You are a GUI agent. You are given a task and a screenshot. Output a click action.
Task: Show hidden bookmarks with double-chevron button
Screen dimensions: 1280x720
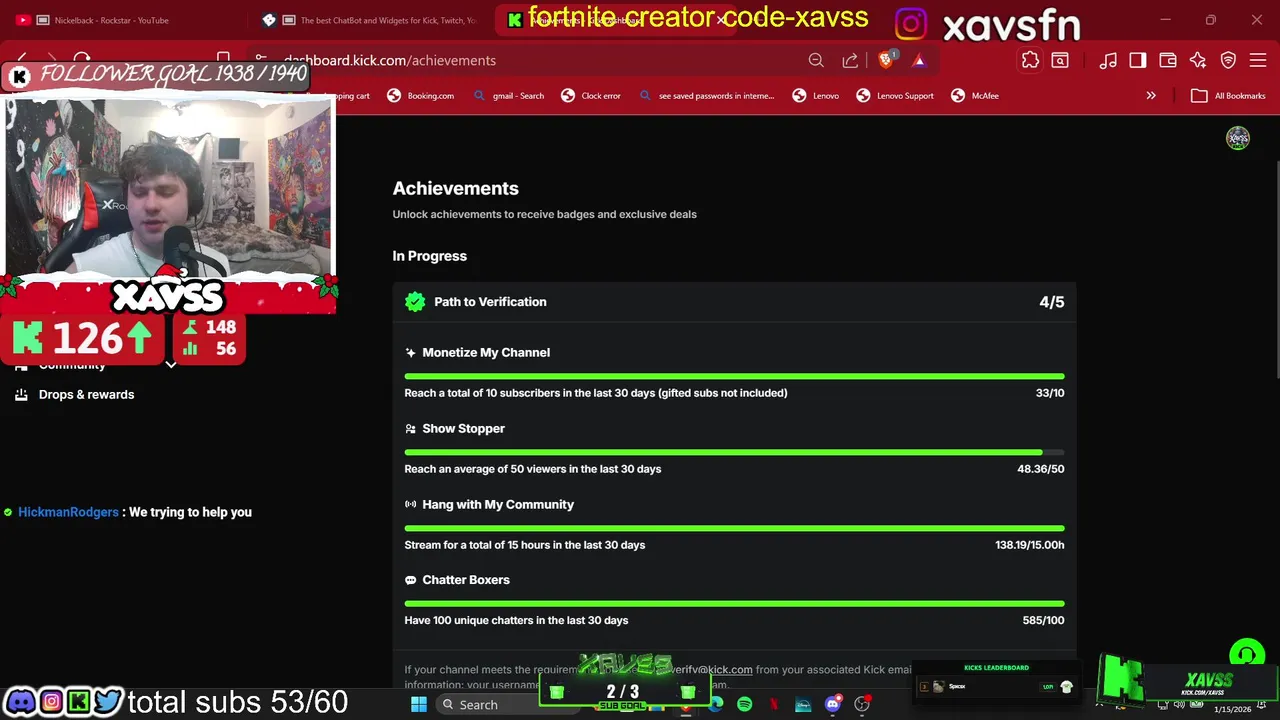tap(1151, 96)
